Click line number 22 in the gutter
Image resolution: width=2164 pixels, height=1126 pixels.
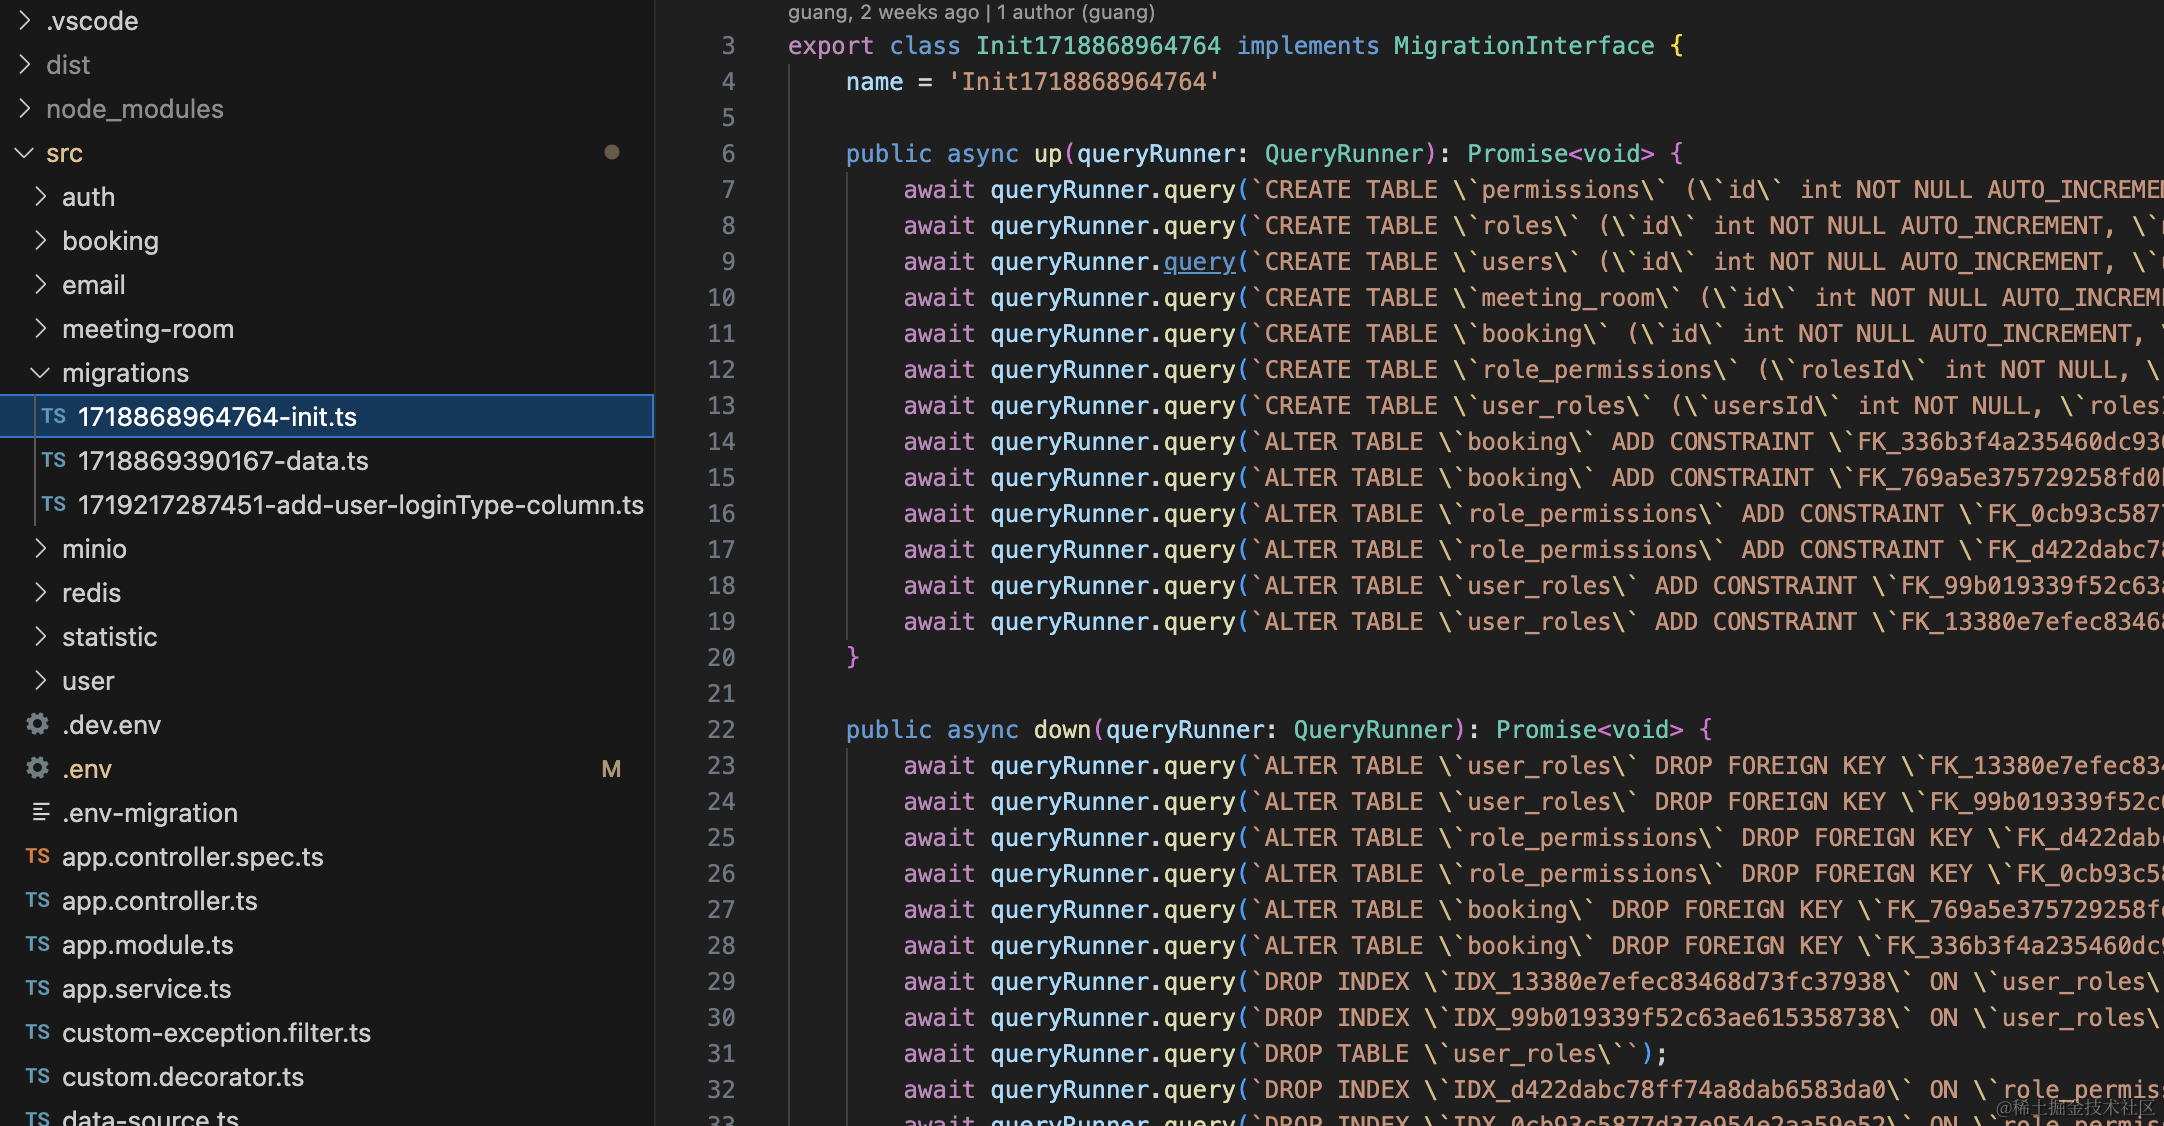click(x=721, y=730)
